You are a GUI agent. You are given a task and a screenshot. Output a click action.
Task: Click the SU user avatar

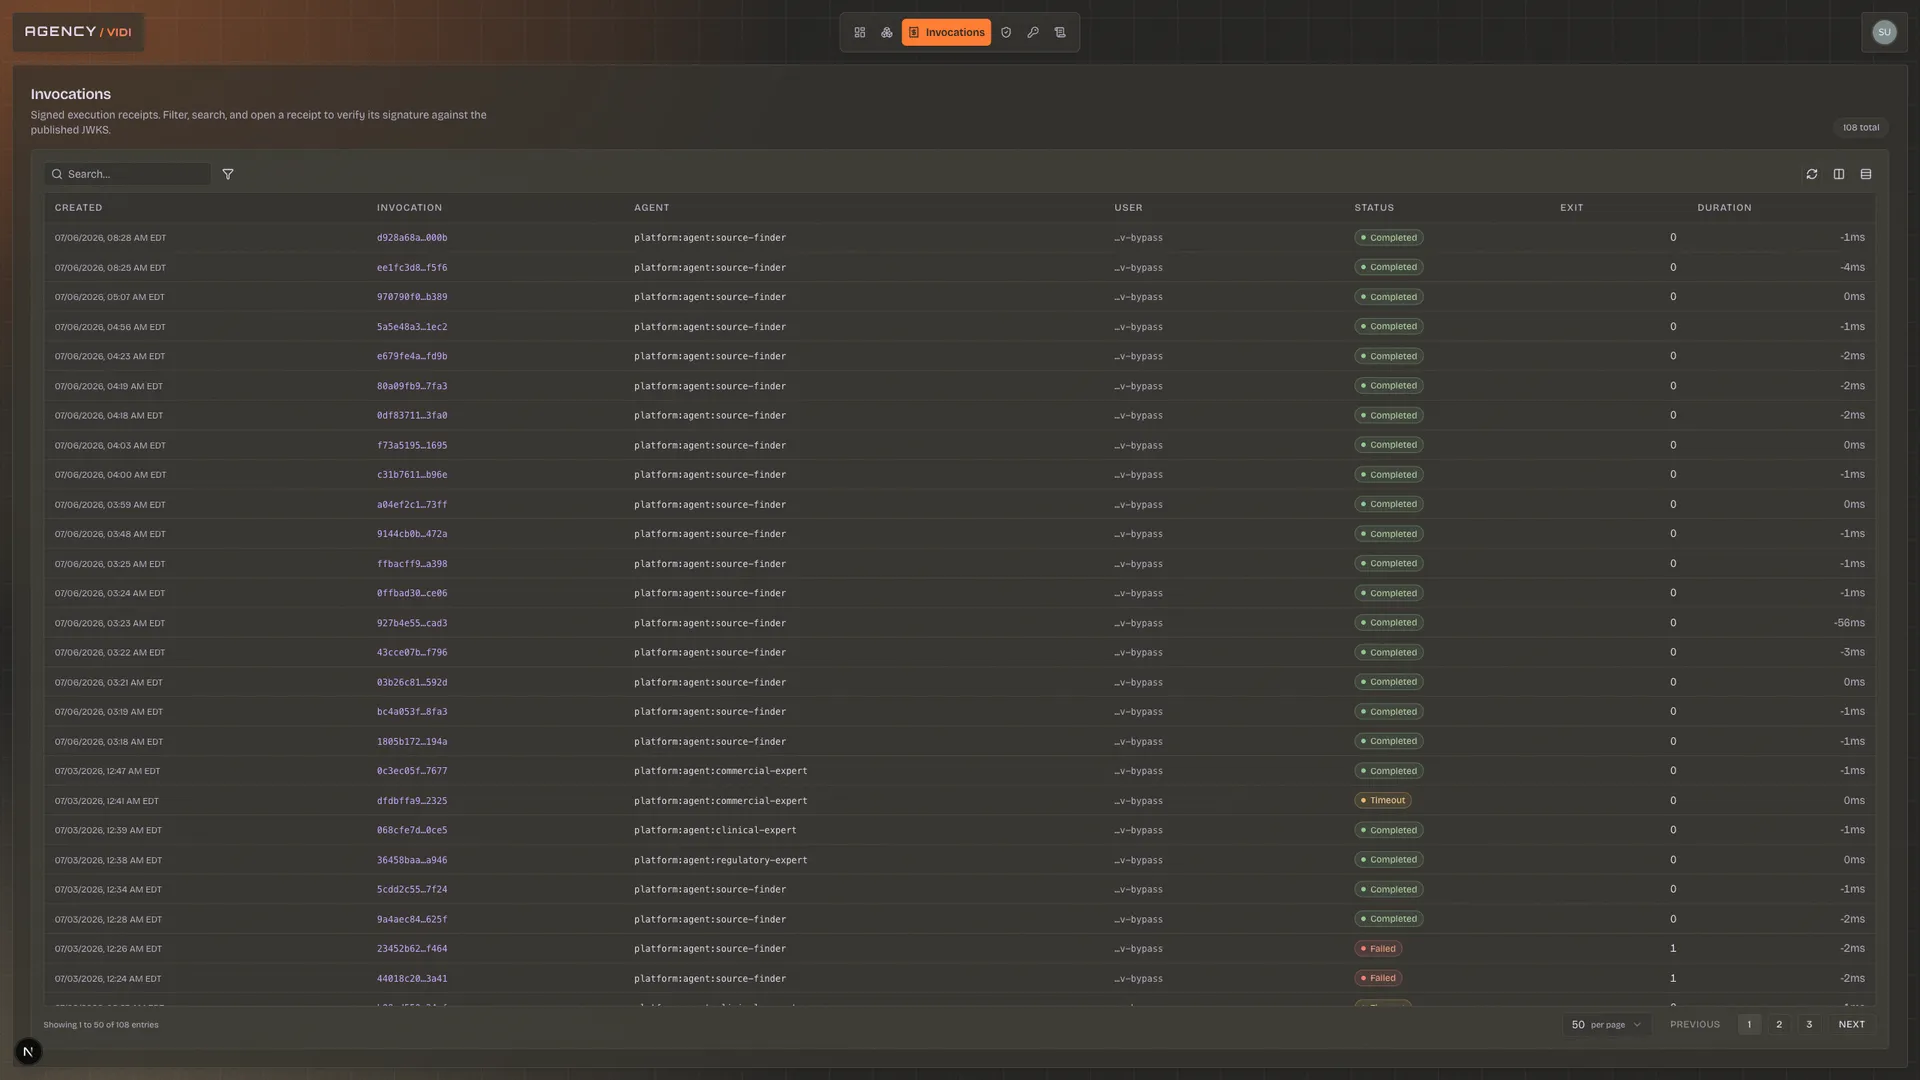click(1884, 32)
